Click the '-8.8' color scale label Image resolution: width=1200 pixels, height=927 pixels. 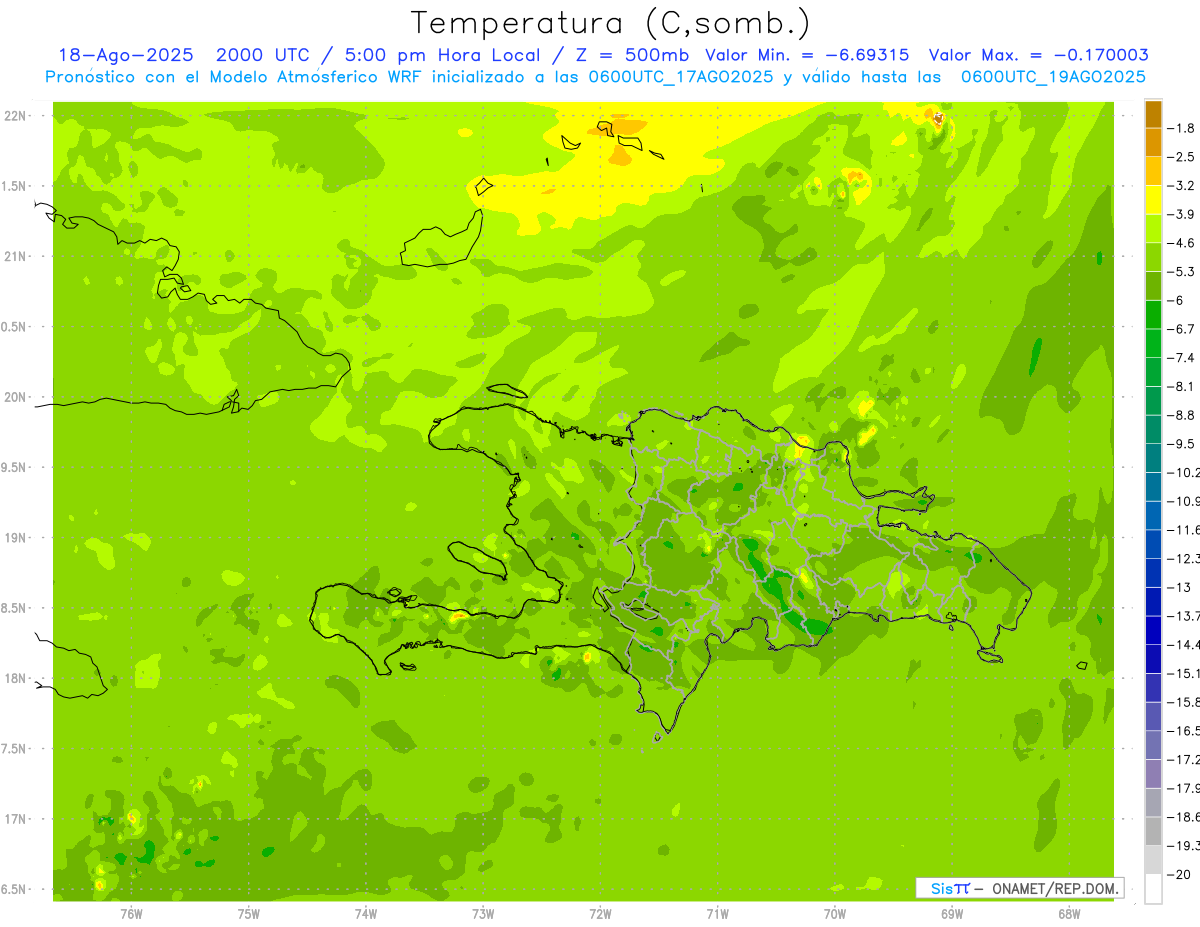coord(1181,415)
